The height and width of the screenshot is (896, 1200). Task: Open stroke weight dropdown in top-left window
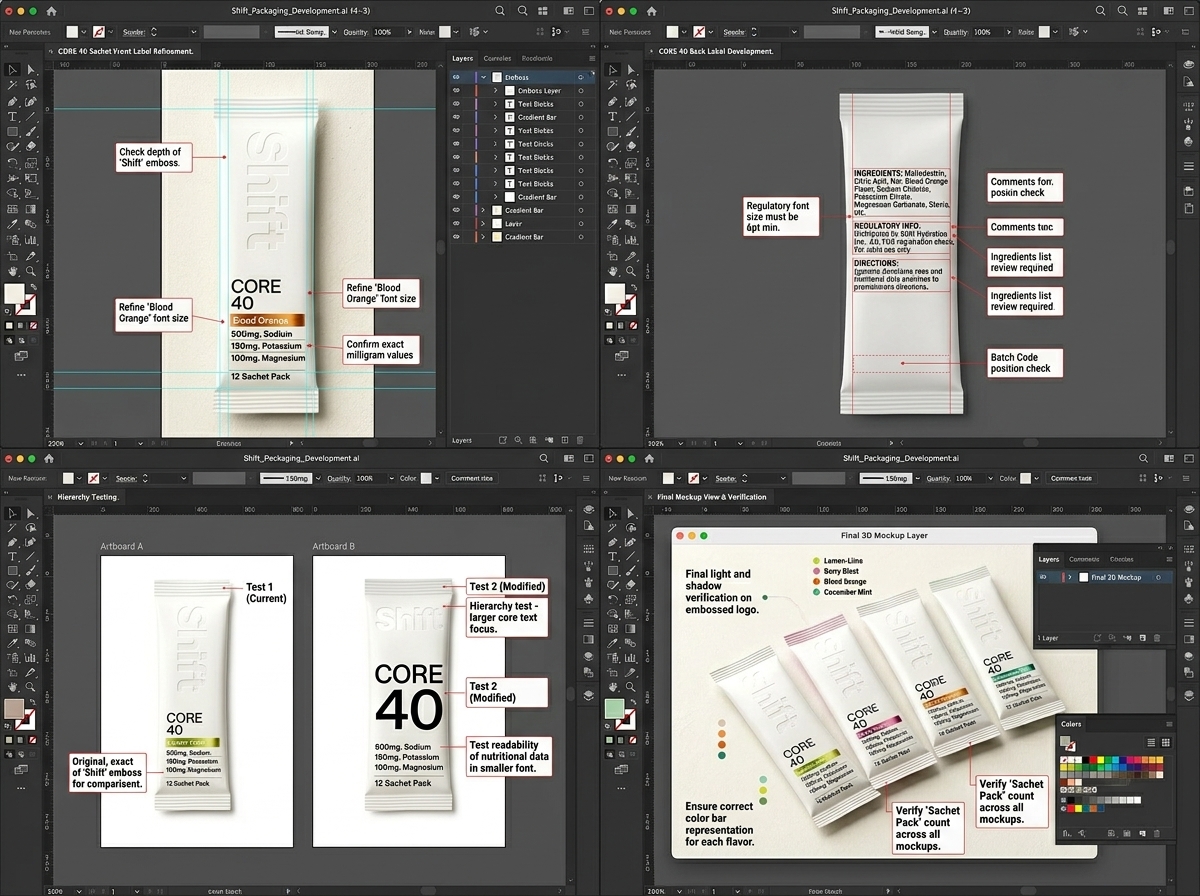point(195,32)
